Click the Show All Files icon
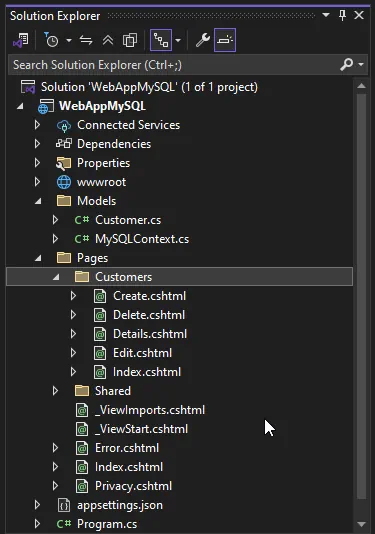 click(x=130, y=40)
